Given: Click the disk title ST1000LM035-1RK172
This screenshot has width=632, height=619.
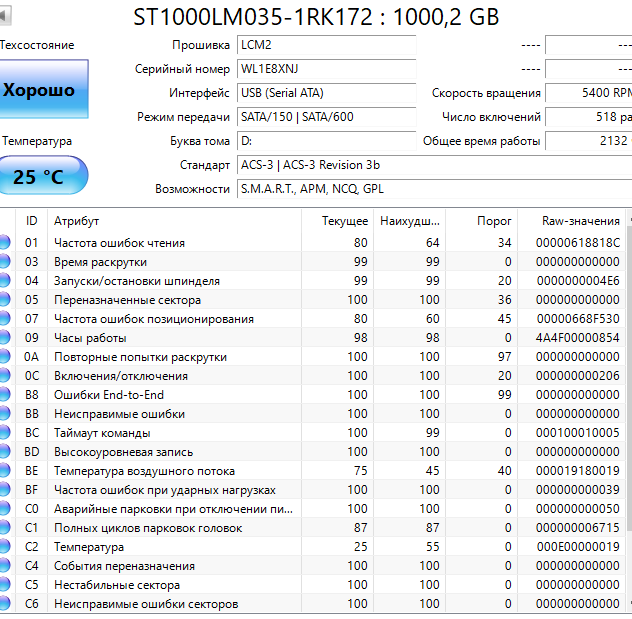Looking at the screenshot, I should point(316,17).
